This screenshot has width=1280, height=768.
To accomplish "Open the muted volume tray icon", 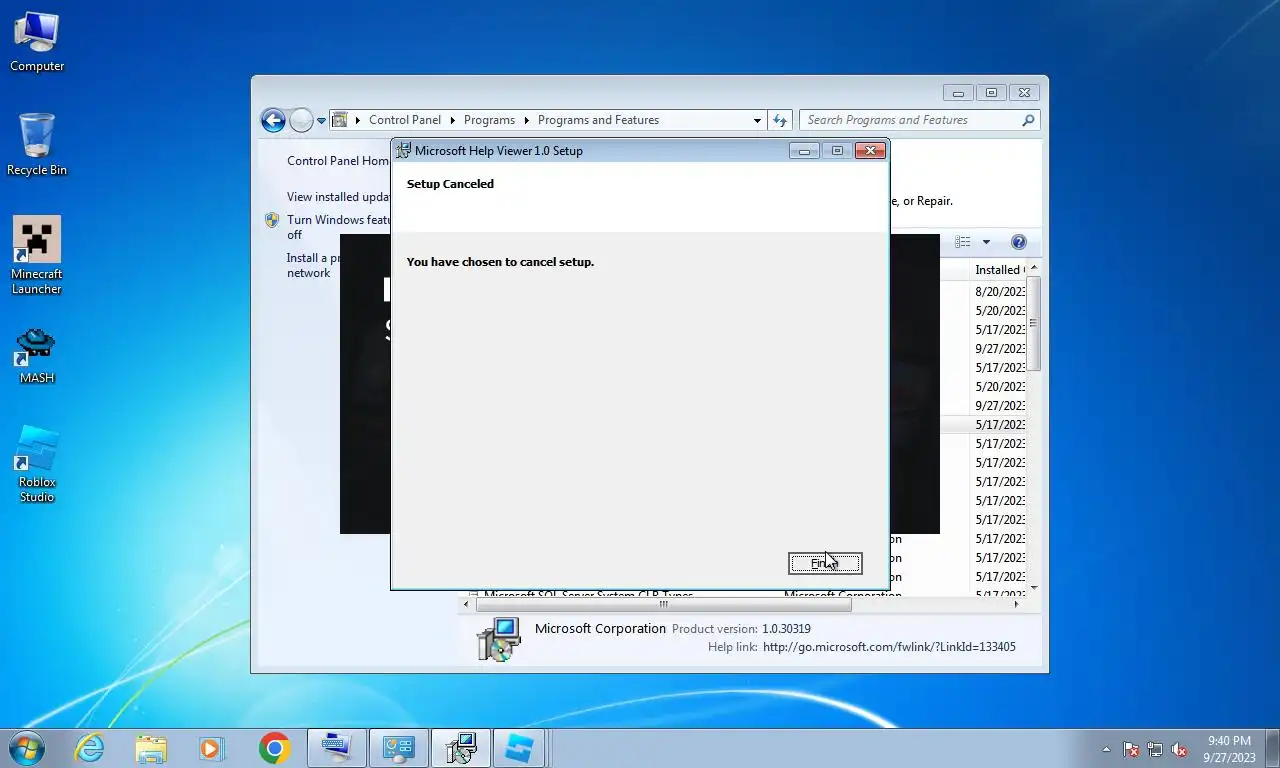I will click(1179, 749).
